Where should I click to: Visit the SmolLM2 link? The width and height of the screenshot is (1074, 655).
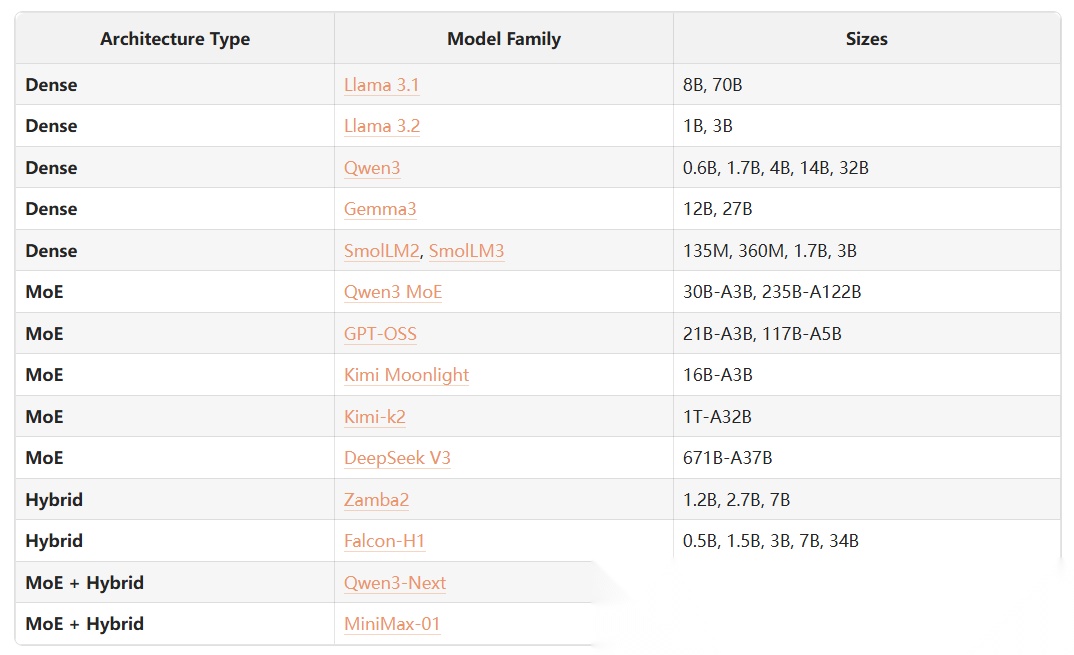pyautogui.click(x=381, y=251)
